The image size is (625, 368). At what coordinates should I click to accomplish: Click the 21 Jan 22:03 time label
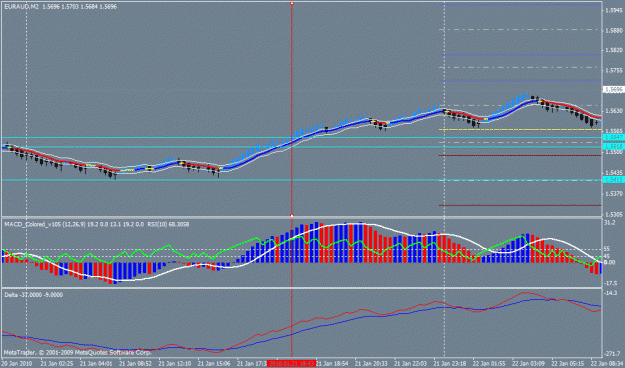pyautogui.click(x=411, y=364)
